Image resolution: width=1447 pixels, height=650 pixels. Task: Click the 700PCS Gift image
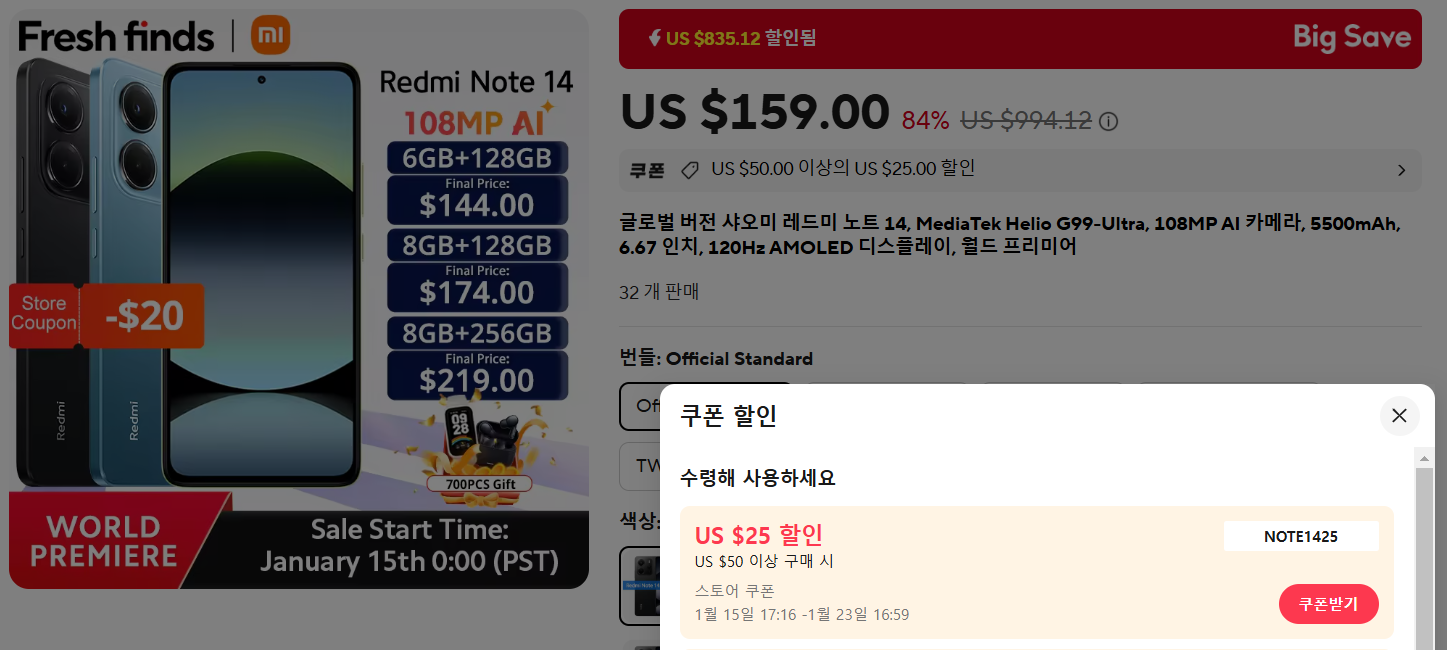[x=479, y=450]
